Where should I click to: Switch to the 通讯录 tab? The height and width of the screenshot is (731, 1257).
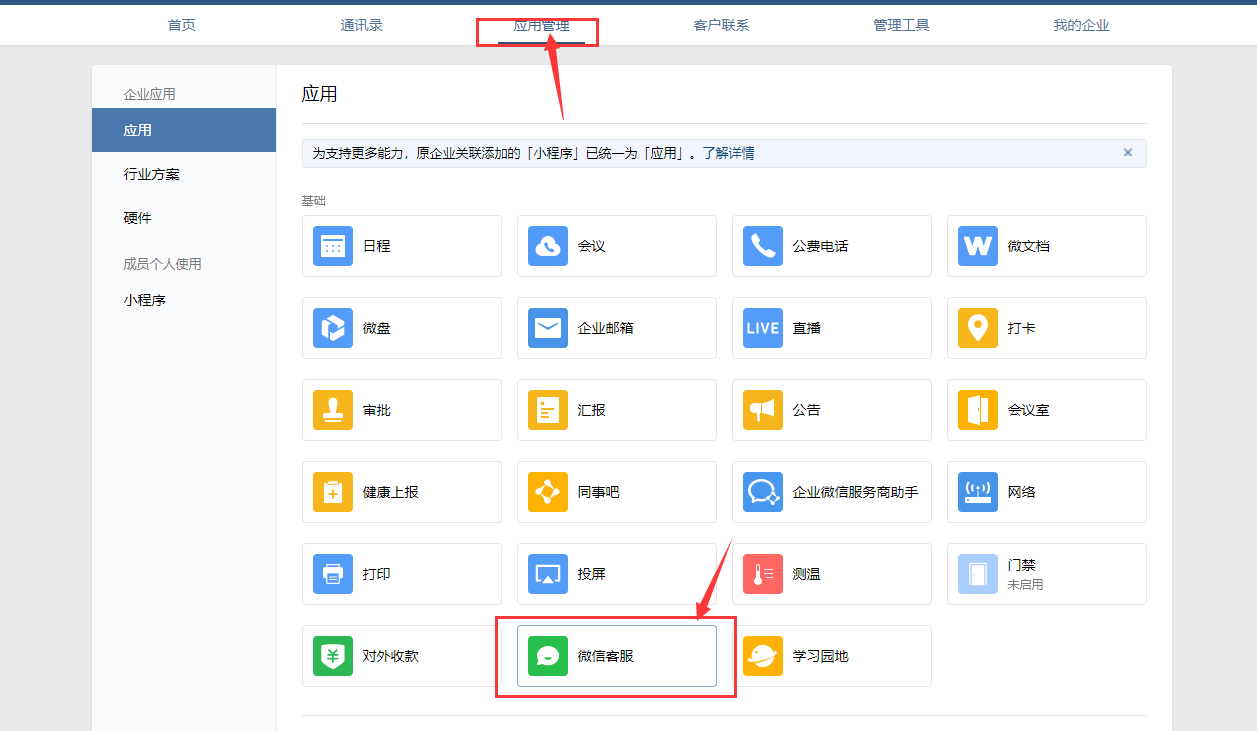tap(361, 25)
